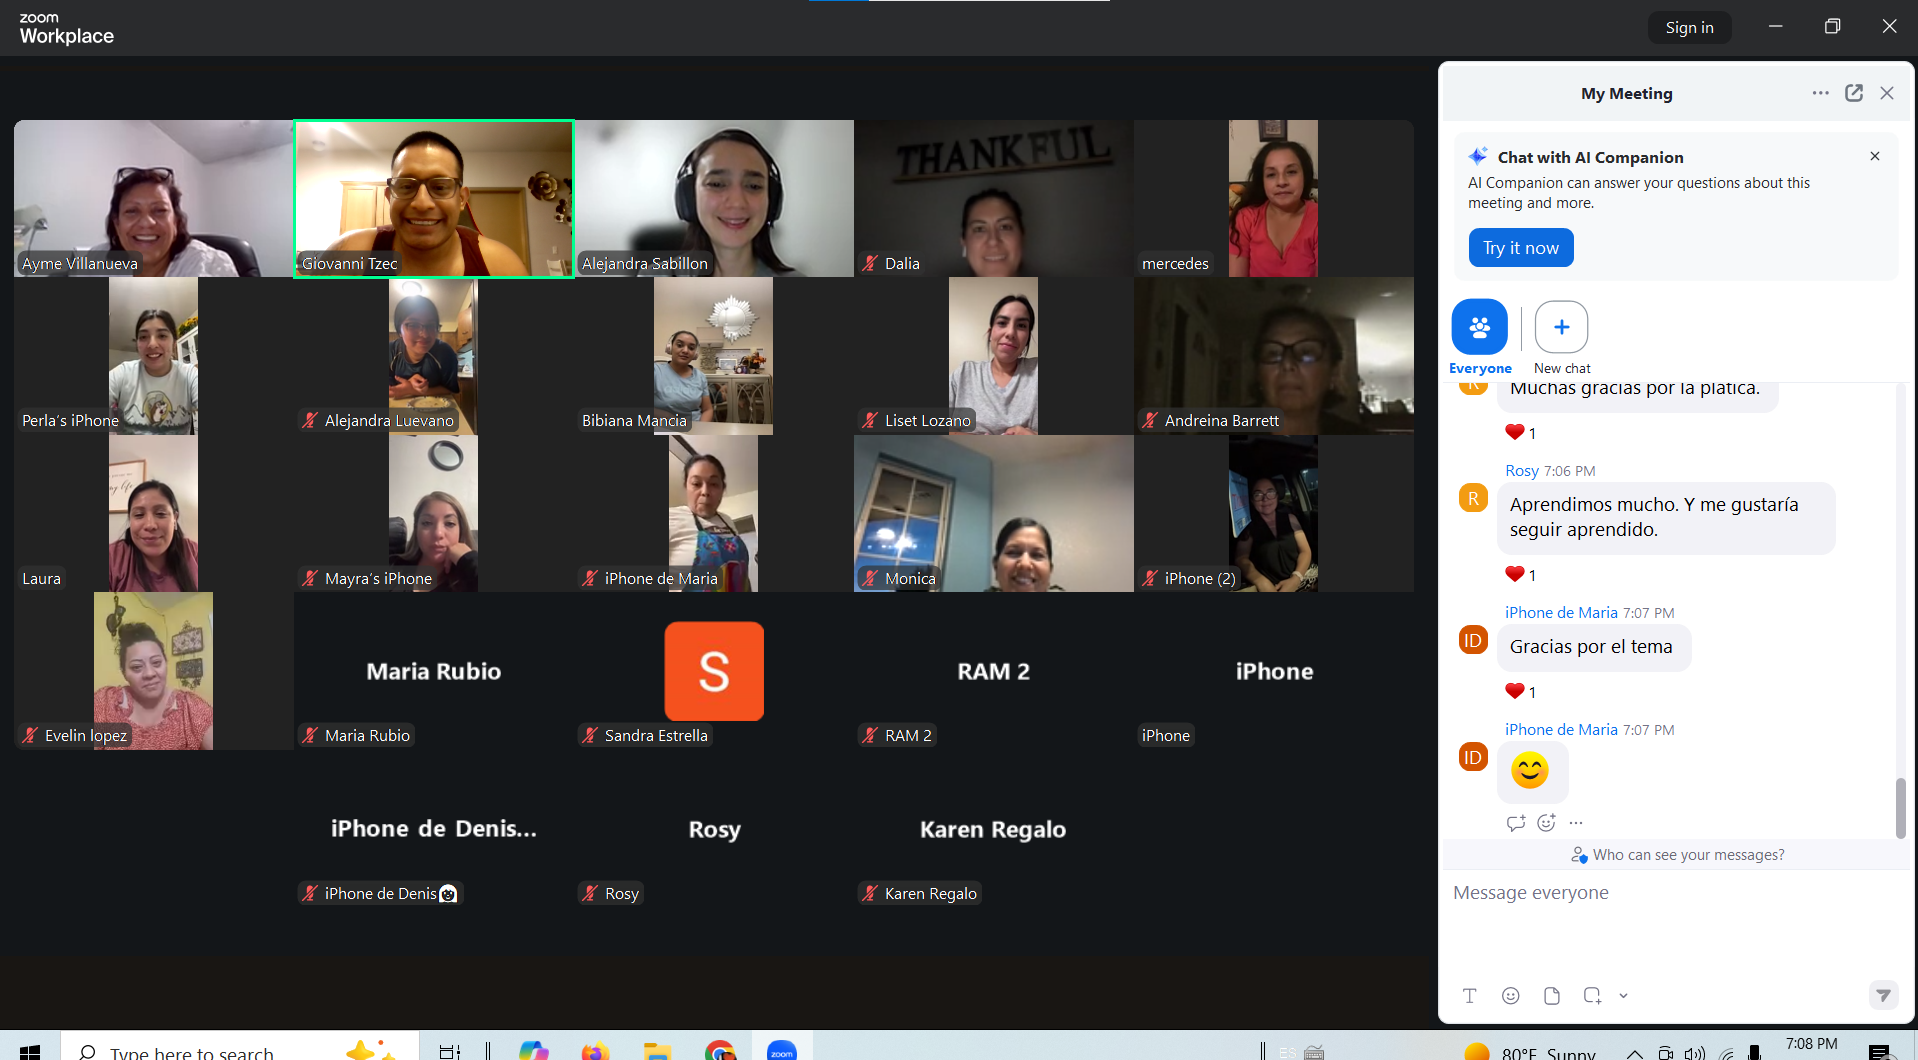The image size is (1918, 1060).
Task: Pop out the My Meeting chat panel
Action: 1853,92
